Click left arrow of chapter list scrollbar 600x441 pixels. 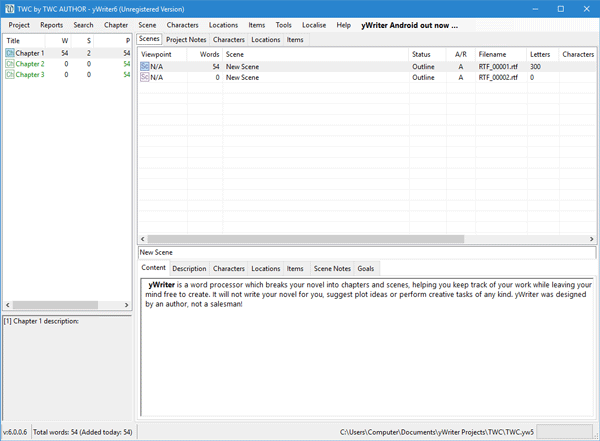pos(8,305)
